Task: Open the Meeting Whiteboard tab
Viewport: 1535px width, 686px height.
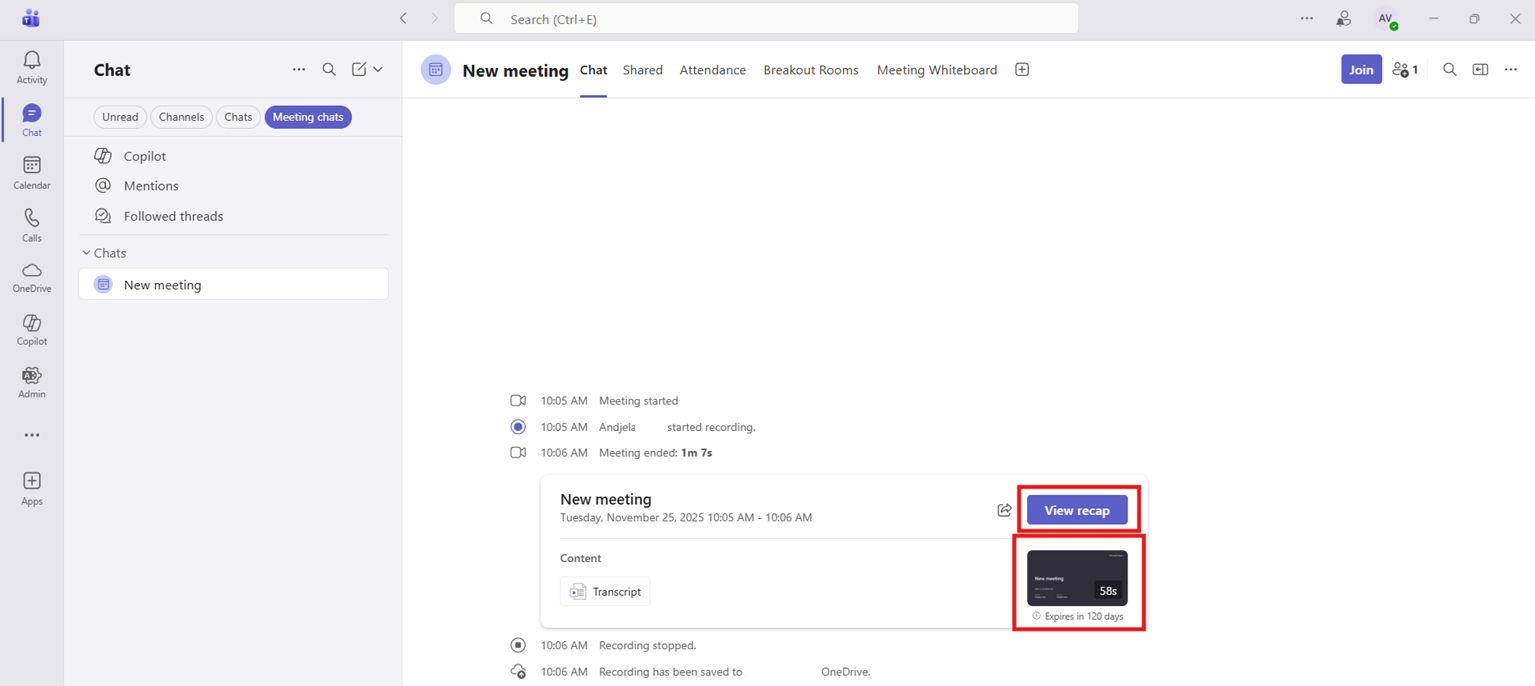Action: pyautogui.click(x=936, y=69)
